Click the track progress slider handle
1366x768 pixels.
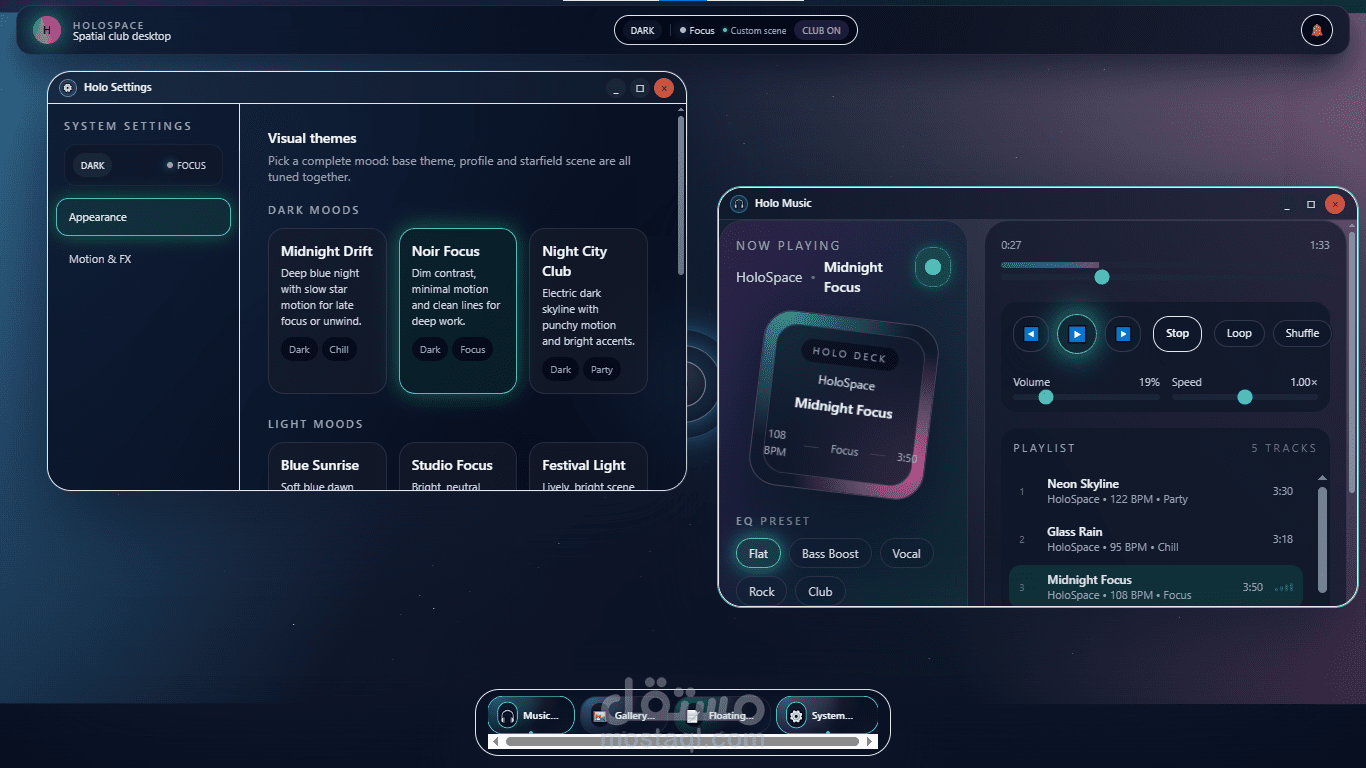pos(1102,277)
